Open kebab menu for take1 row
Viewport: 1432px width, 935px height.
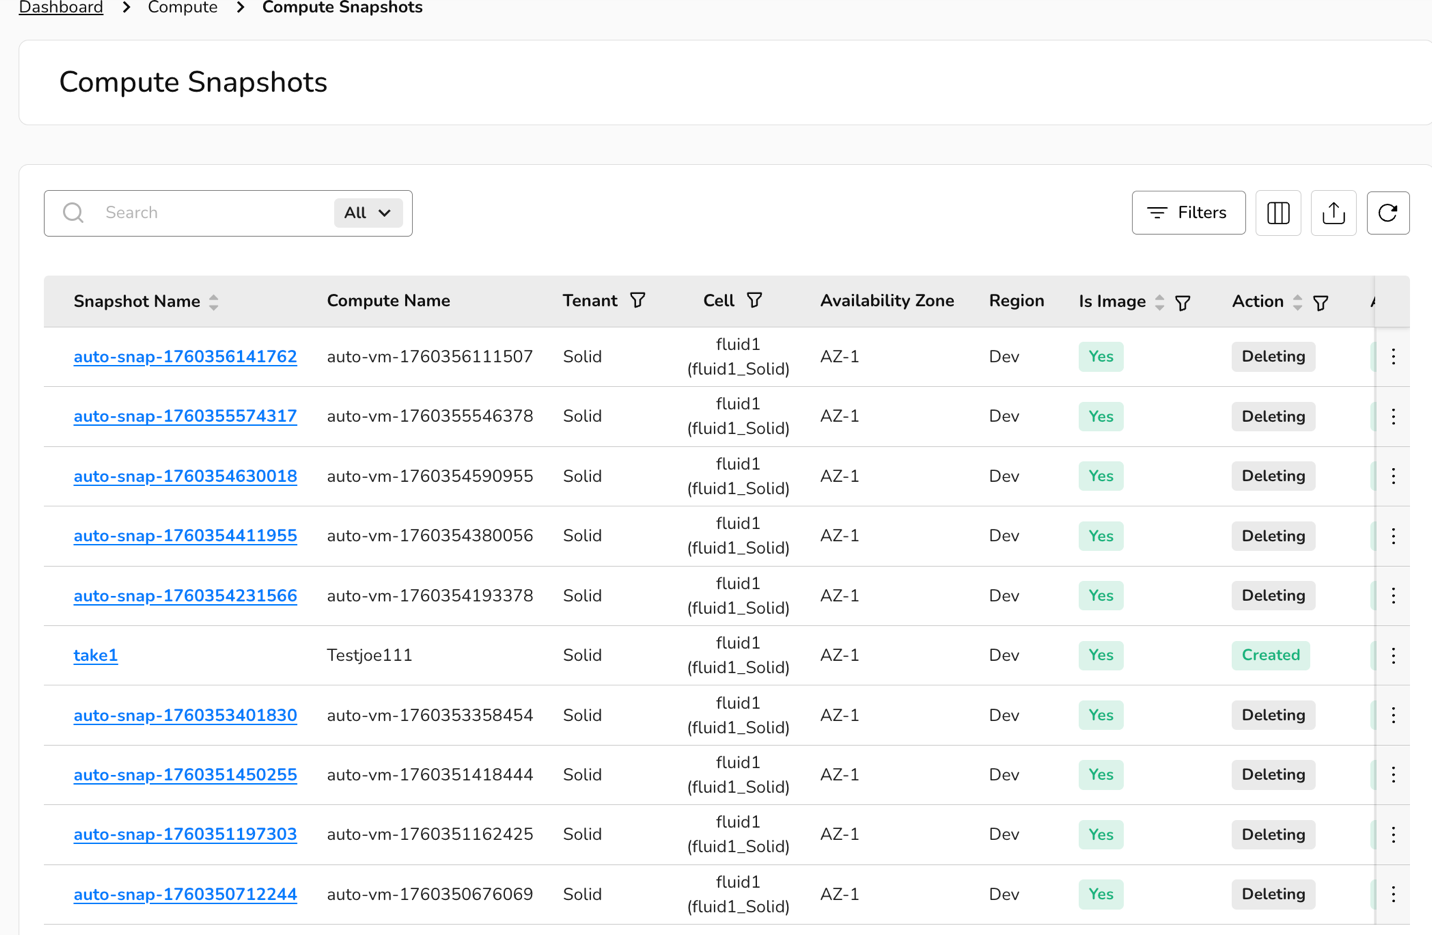(1393, 656)
